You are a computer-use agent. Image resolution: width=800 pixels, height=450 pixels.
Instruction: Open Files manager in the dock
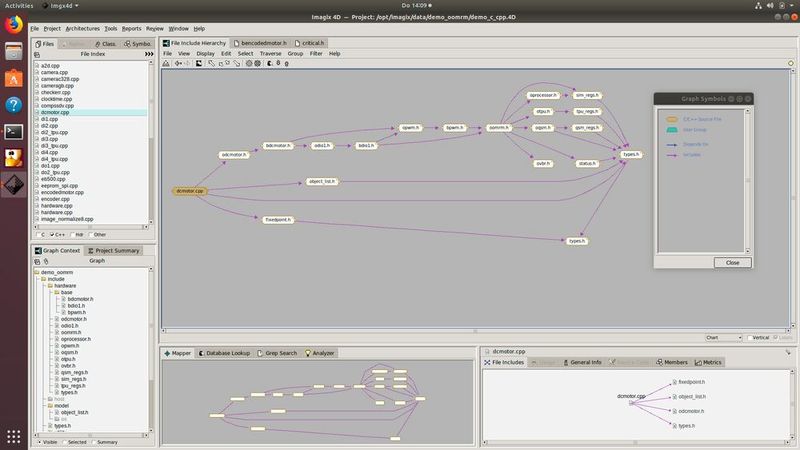[14, 51]
